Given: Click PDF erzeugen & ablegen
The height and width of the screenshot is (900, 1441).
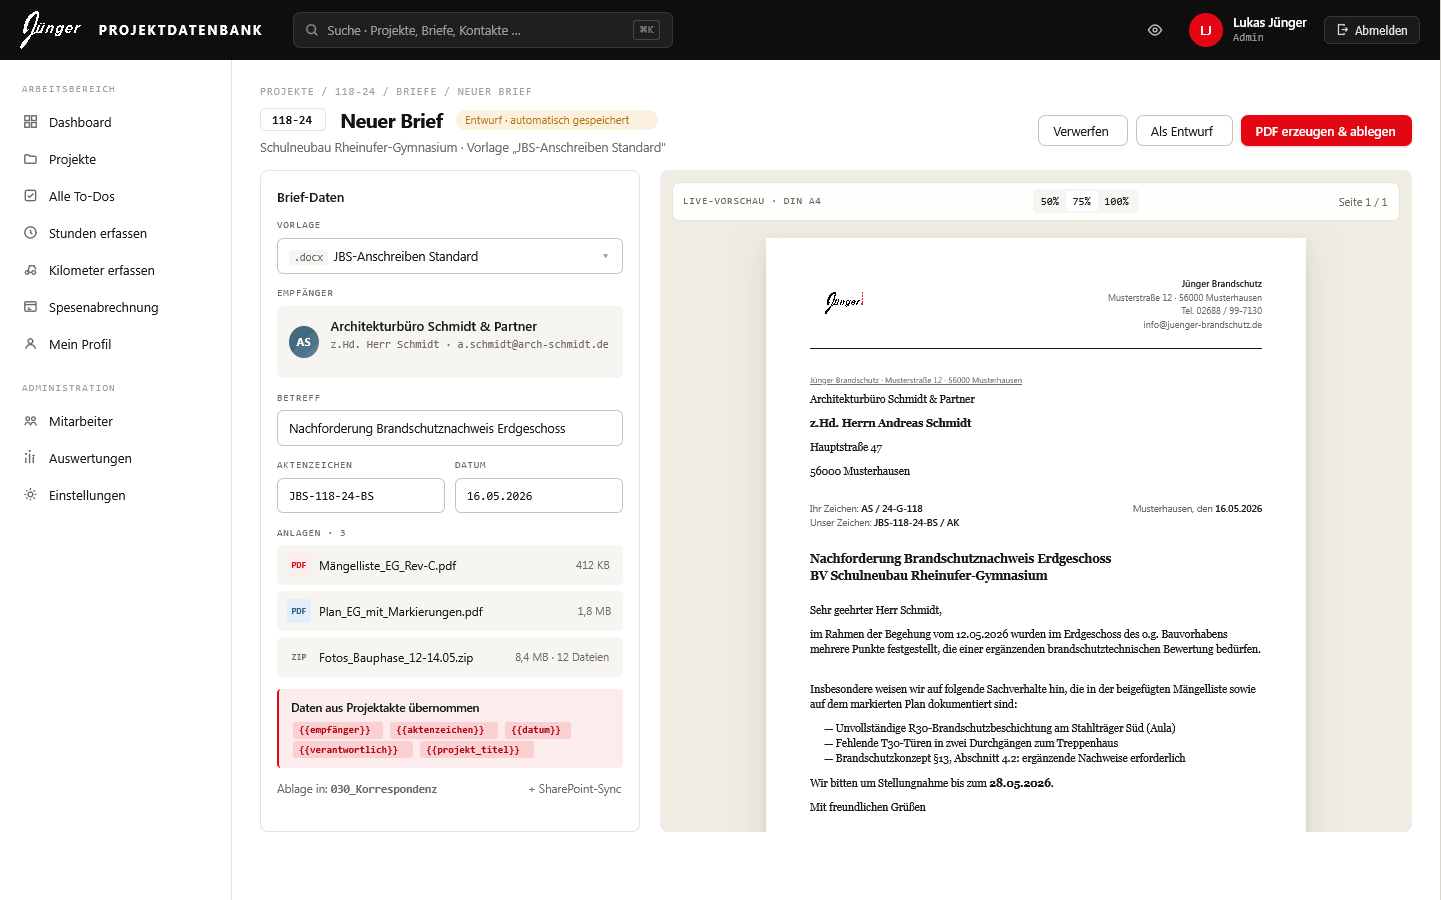Looking at the screenshot, I should (1326, 131).
